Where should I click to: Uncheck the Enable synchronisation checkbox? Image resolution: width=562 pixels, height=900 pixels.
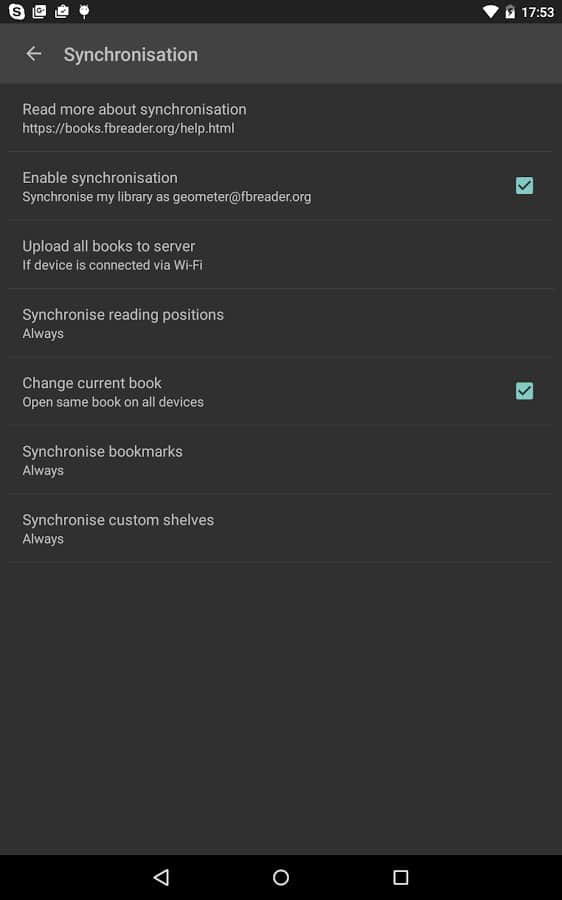(524, 185)
